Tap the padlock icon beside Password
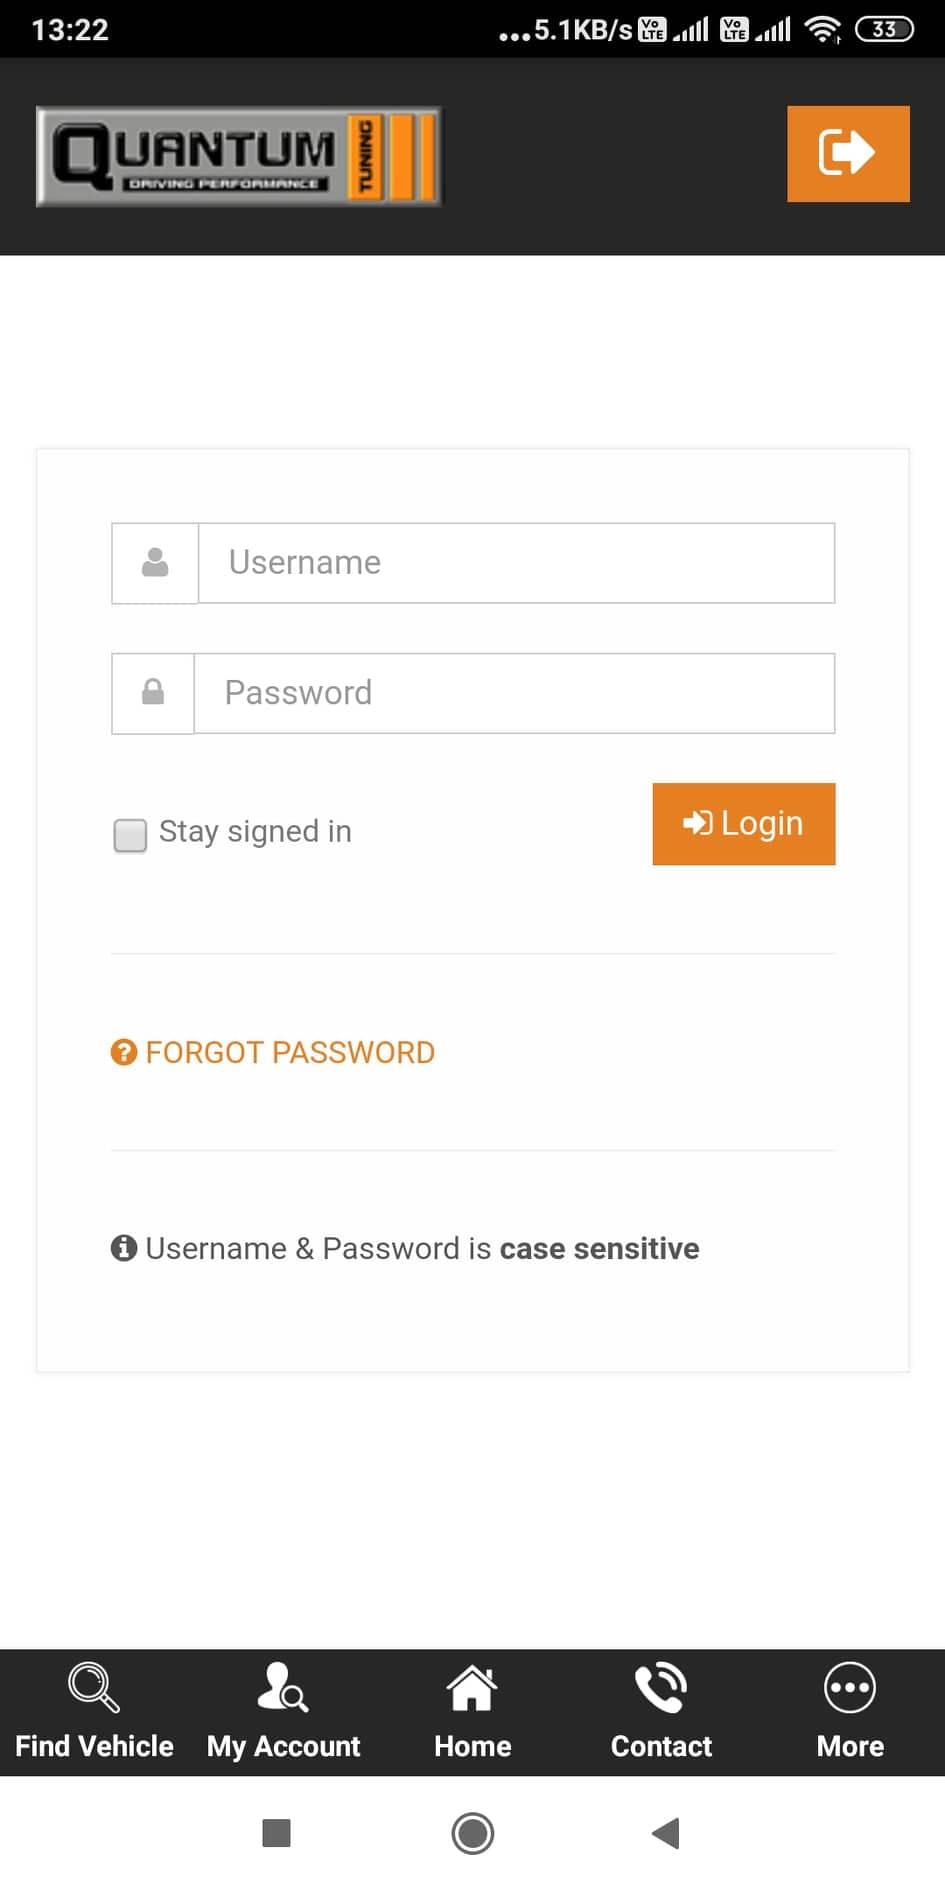Viewport: 945px width, 1890px height. pyautogui.click(x=153, y=692)
